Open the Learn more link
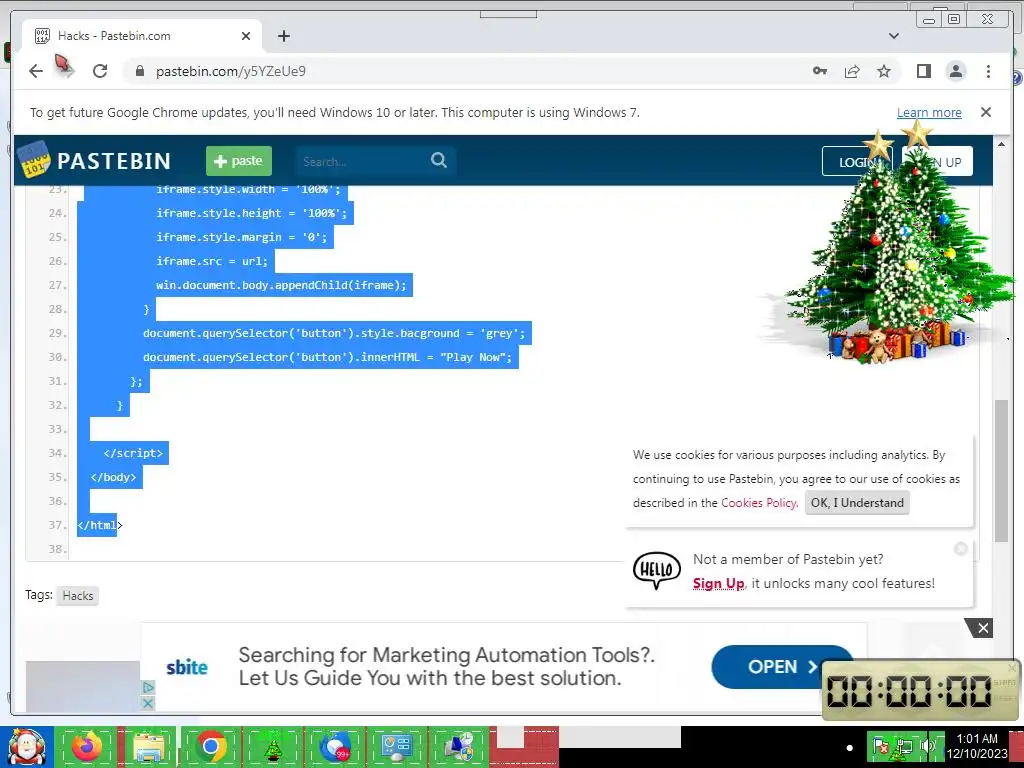Image resolution: width=1024 pixels, height=768 pixels. click(x=929, y=112)
